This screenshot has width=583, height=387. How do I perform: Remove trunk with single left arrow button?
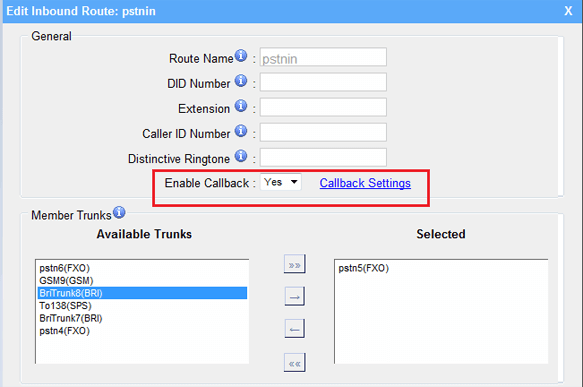[294, 329]
